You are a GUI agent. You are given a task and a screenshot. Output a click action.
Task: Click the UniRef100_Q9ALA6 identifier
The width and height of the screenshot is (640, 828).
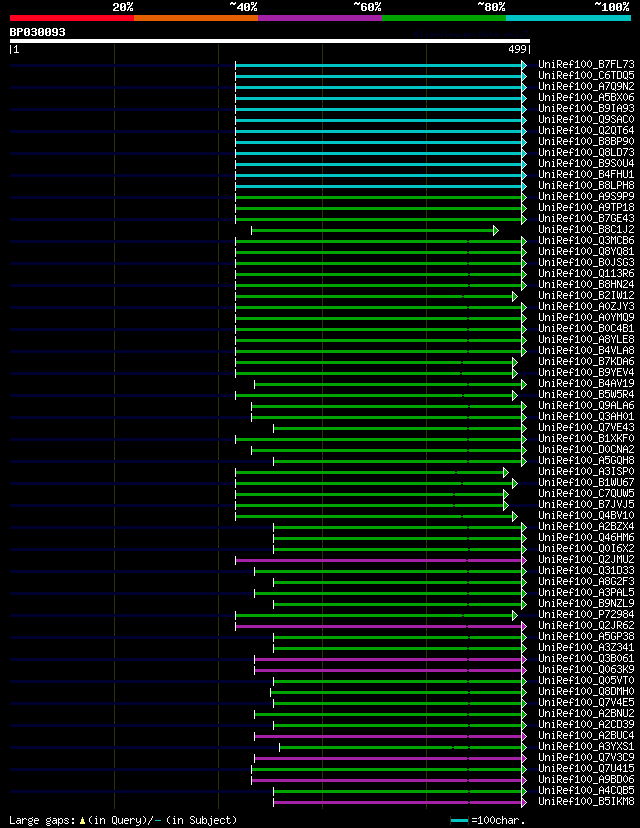[x=586, y=406]
